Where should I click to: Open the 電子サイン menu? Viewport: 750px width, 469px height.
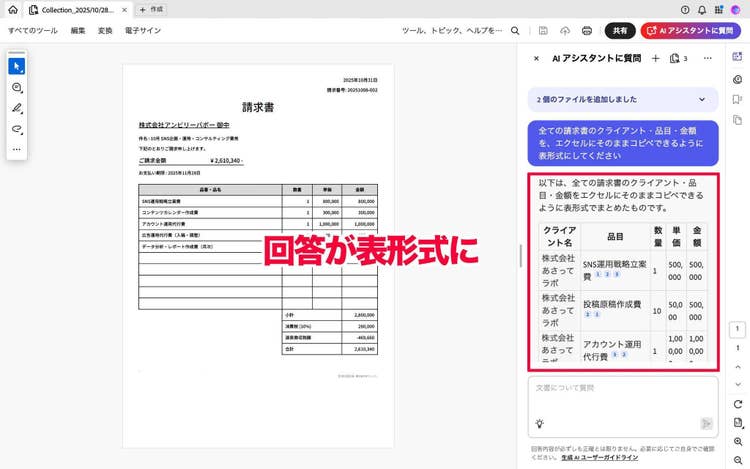tap(143, 31)
